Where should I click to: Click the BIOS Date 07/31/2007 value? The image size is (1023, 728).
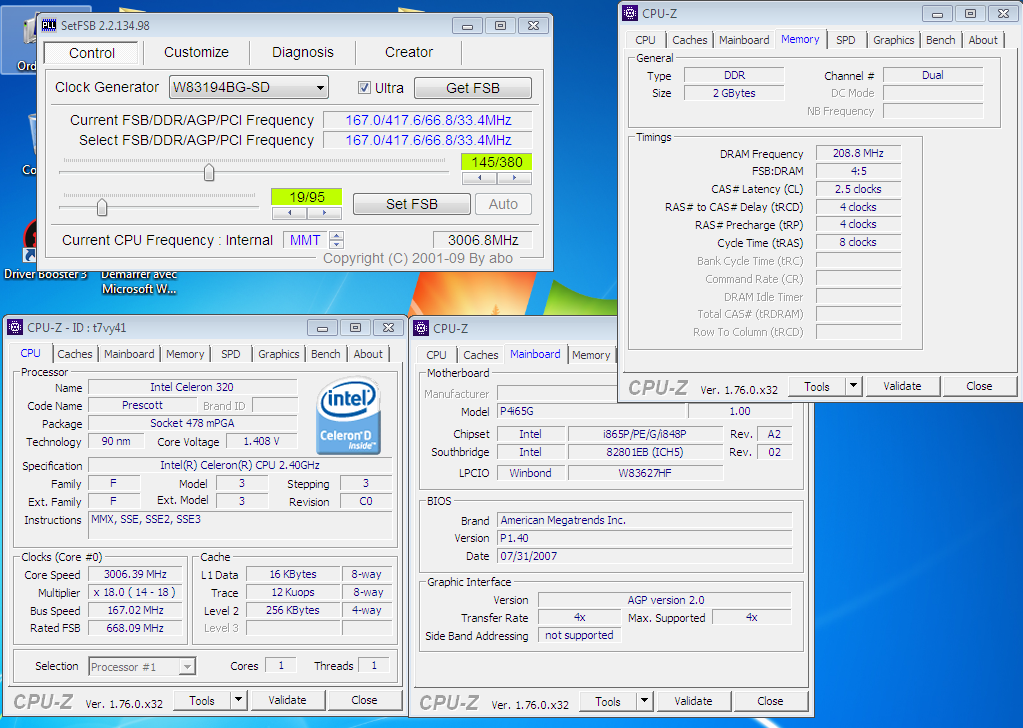645,556
